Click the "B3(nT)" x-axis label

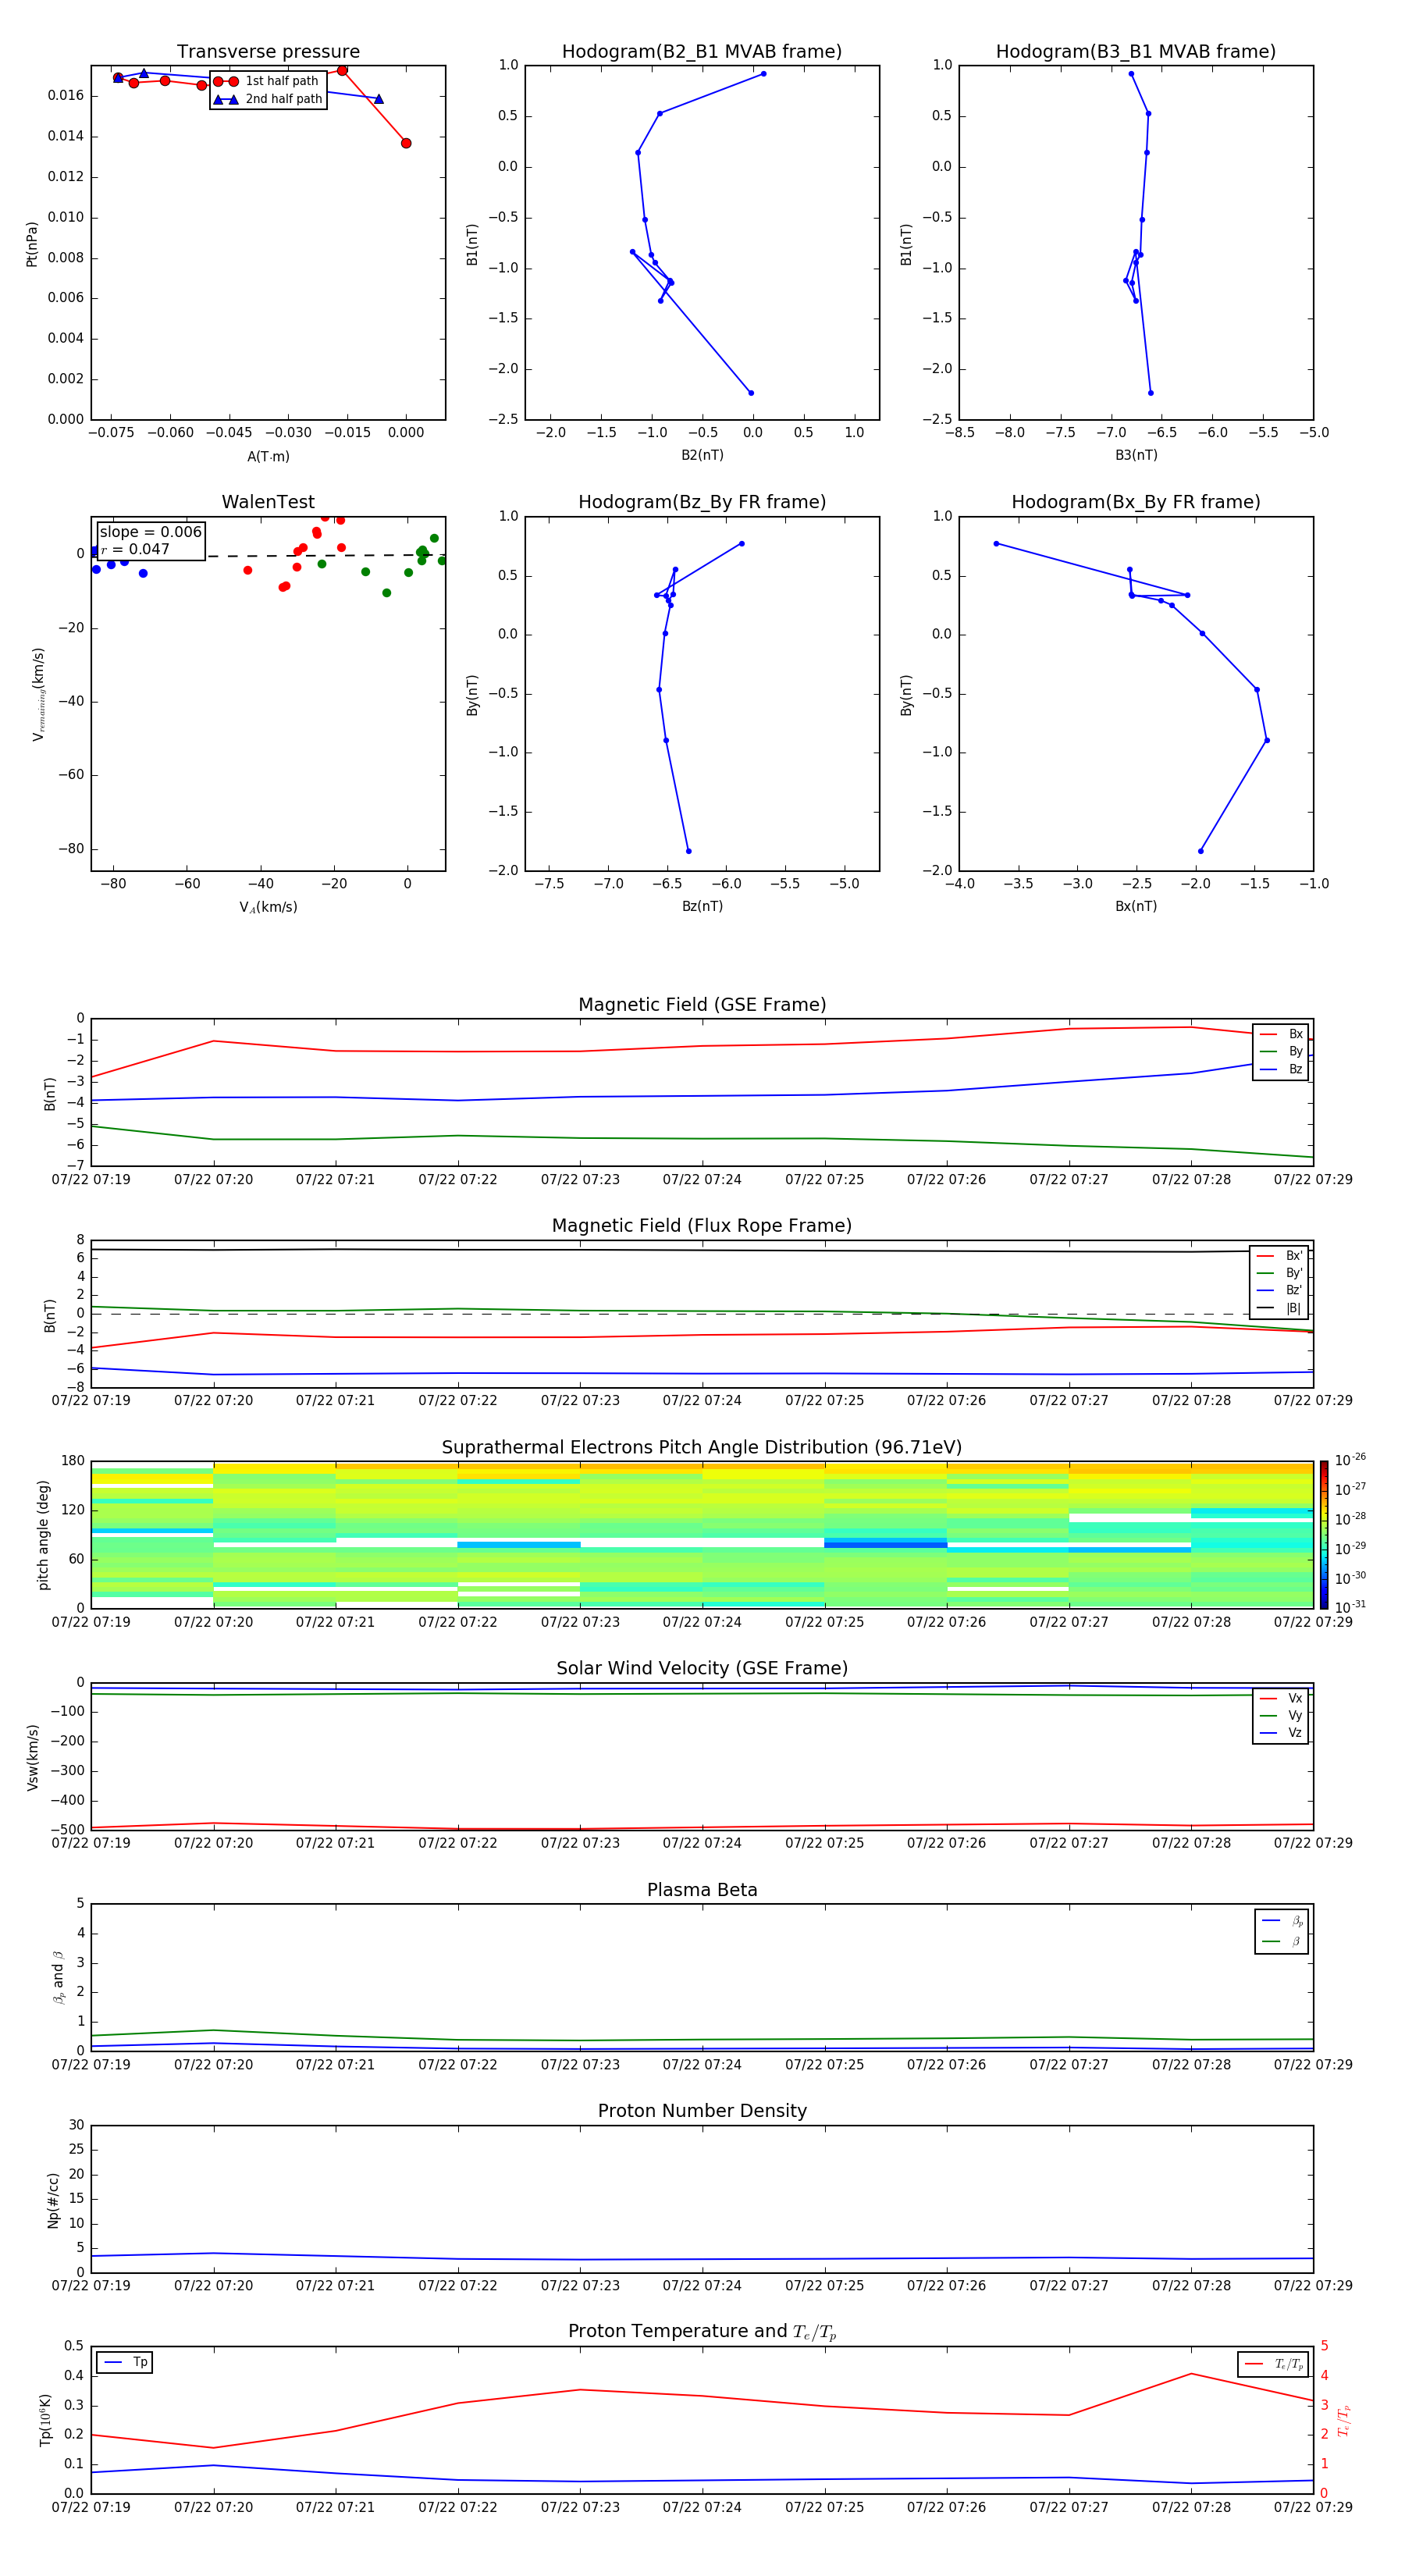point(1136,455)
